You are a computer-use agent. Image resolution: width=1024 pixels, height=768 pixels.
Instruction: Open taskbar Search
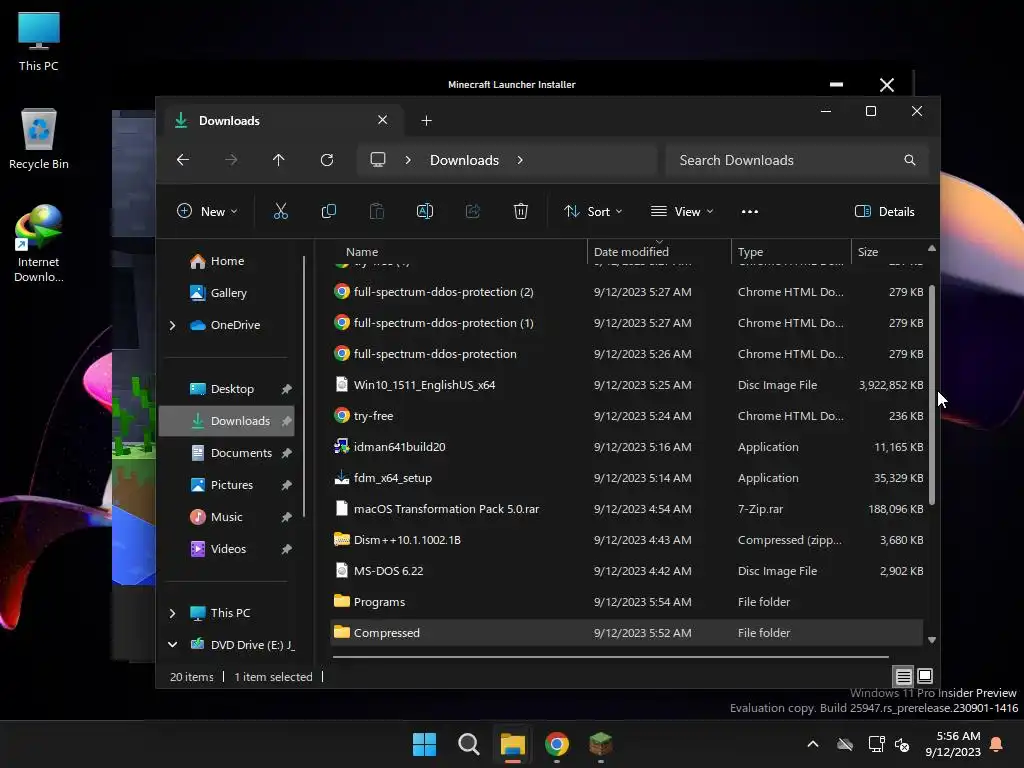469,744
